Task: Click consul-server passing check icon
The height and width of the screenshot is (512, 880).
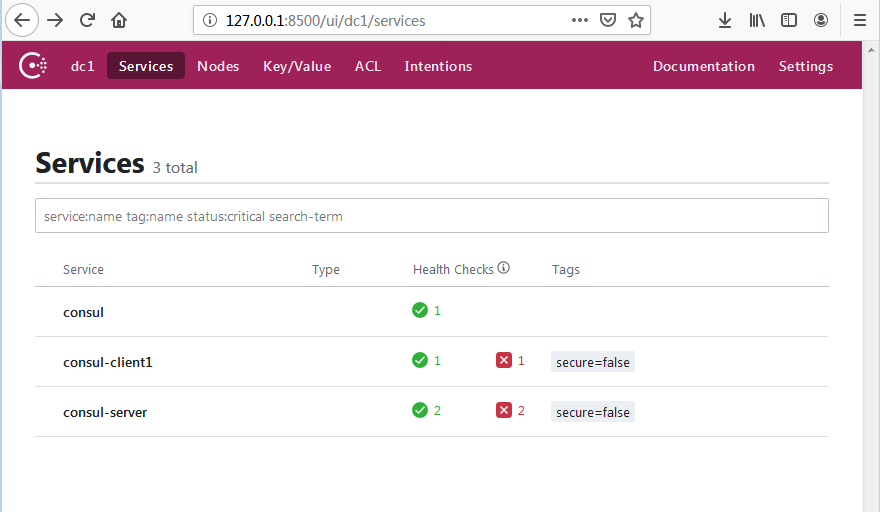Action: [x=420, y=410]
